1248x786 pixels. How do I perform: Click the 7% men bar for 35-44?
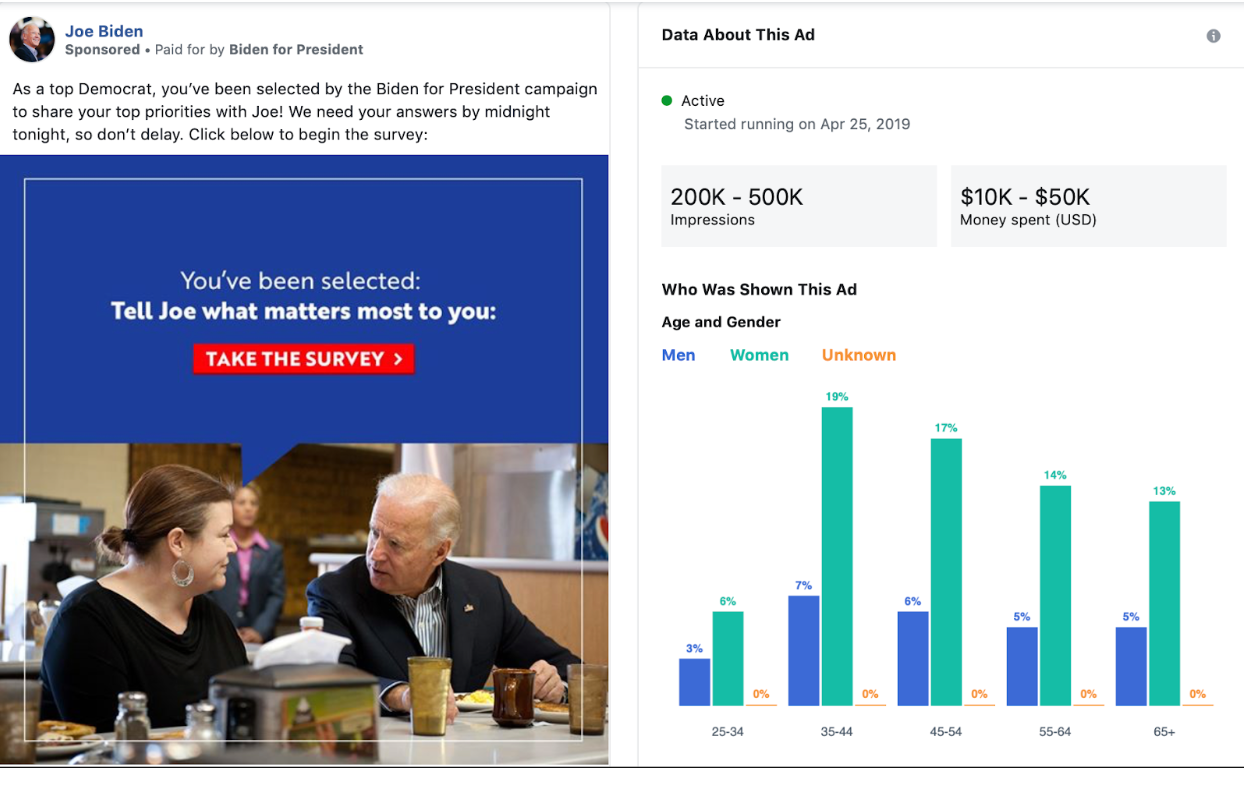click(804, 651)
